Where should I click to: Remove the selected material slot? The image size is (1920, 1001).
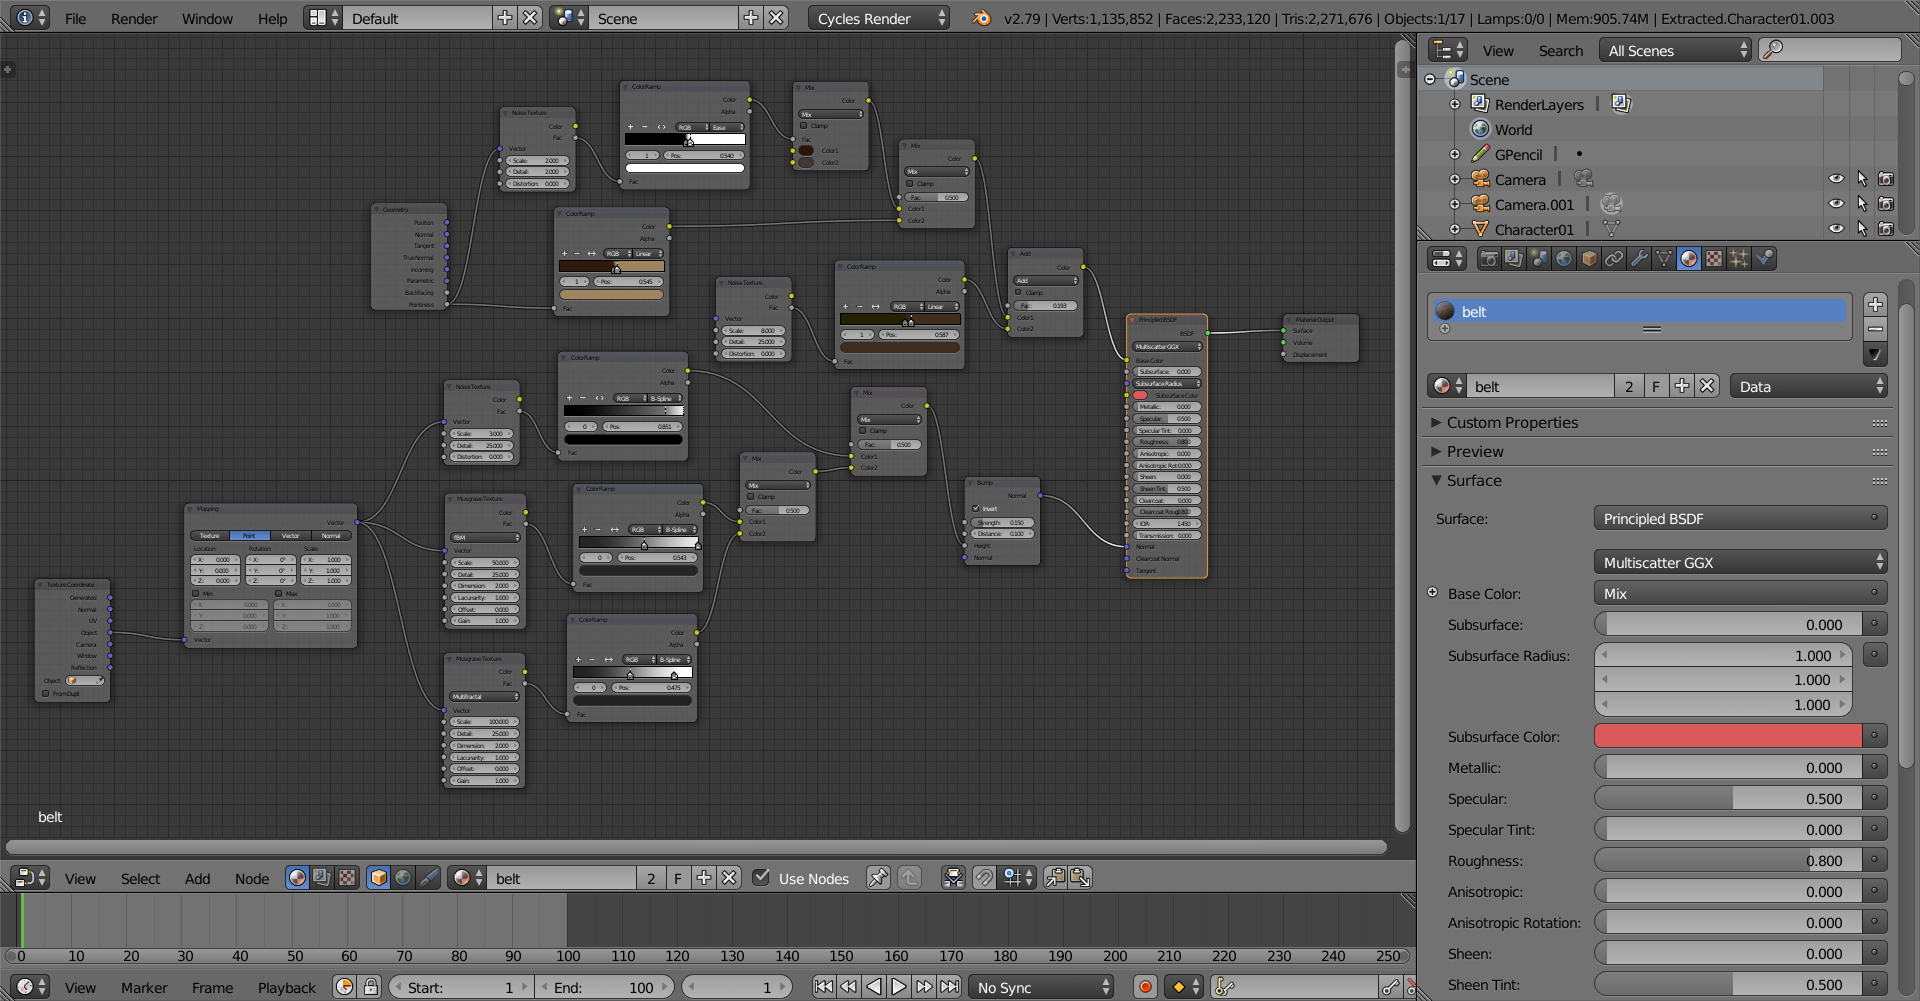click(1875, 329)
